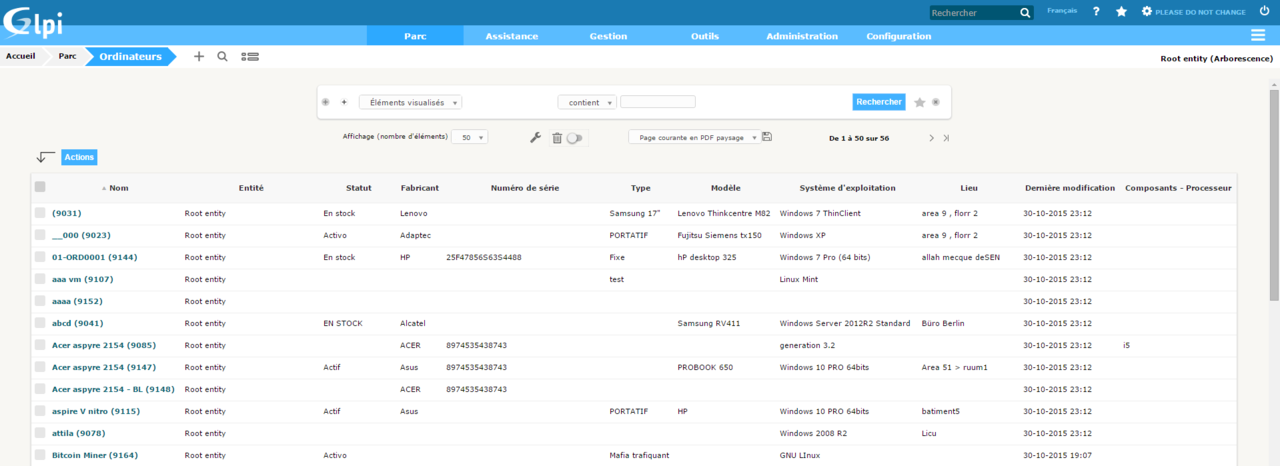Click the magnifier icon in global search
1280x466 pixels.
1025,13
